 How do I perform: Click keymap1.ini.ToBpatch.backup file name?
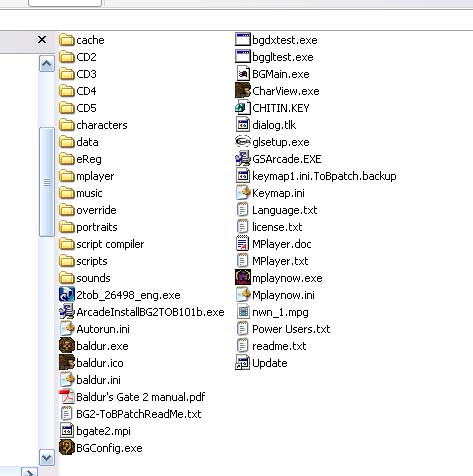click(x=324, y=176)
